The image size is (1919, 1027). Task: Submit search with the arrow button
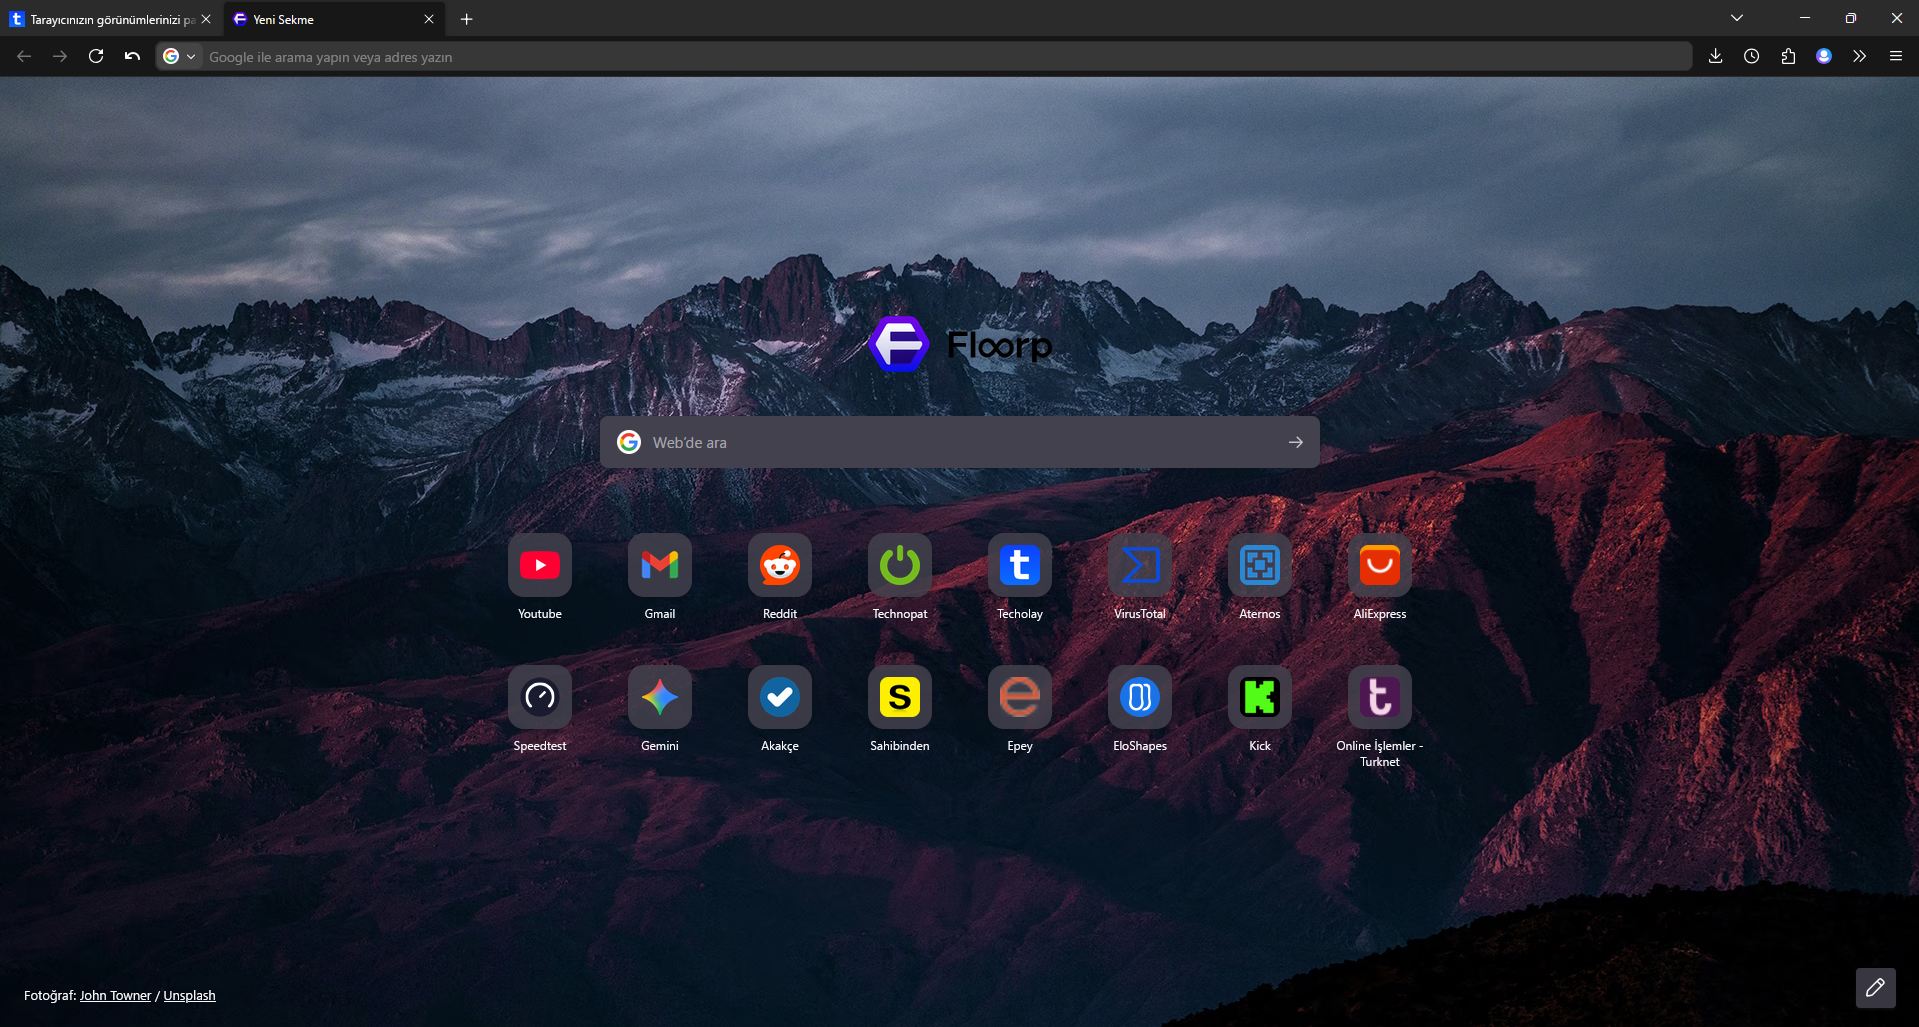click(1296, 442)
